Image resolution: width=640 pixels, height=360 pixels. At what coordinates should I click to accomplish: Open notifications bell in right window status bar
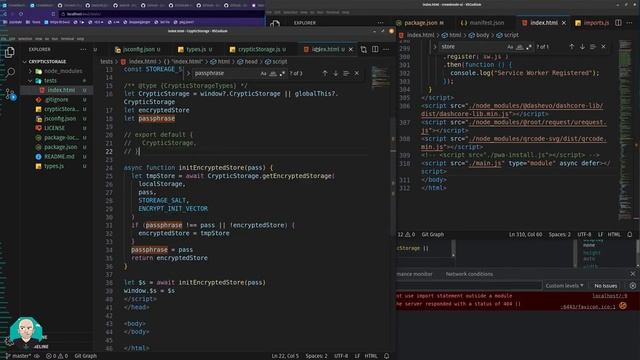coord(630,234)
